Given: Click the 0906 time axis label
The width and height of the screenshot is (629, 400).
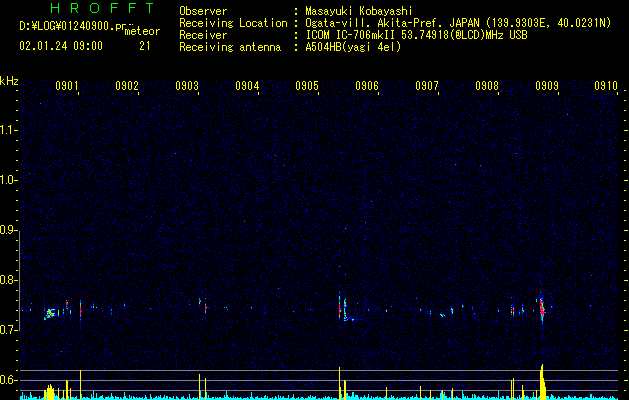Looking at the screenshot, I should [x=367, y=86].
